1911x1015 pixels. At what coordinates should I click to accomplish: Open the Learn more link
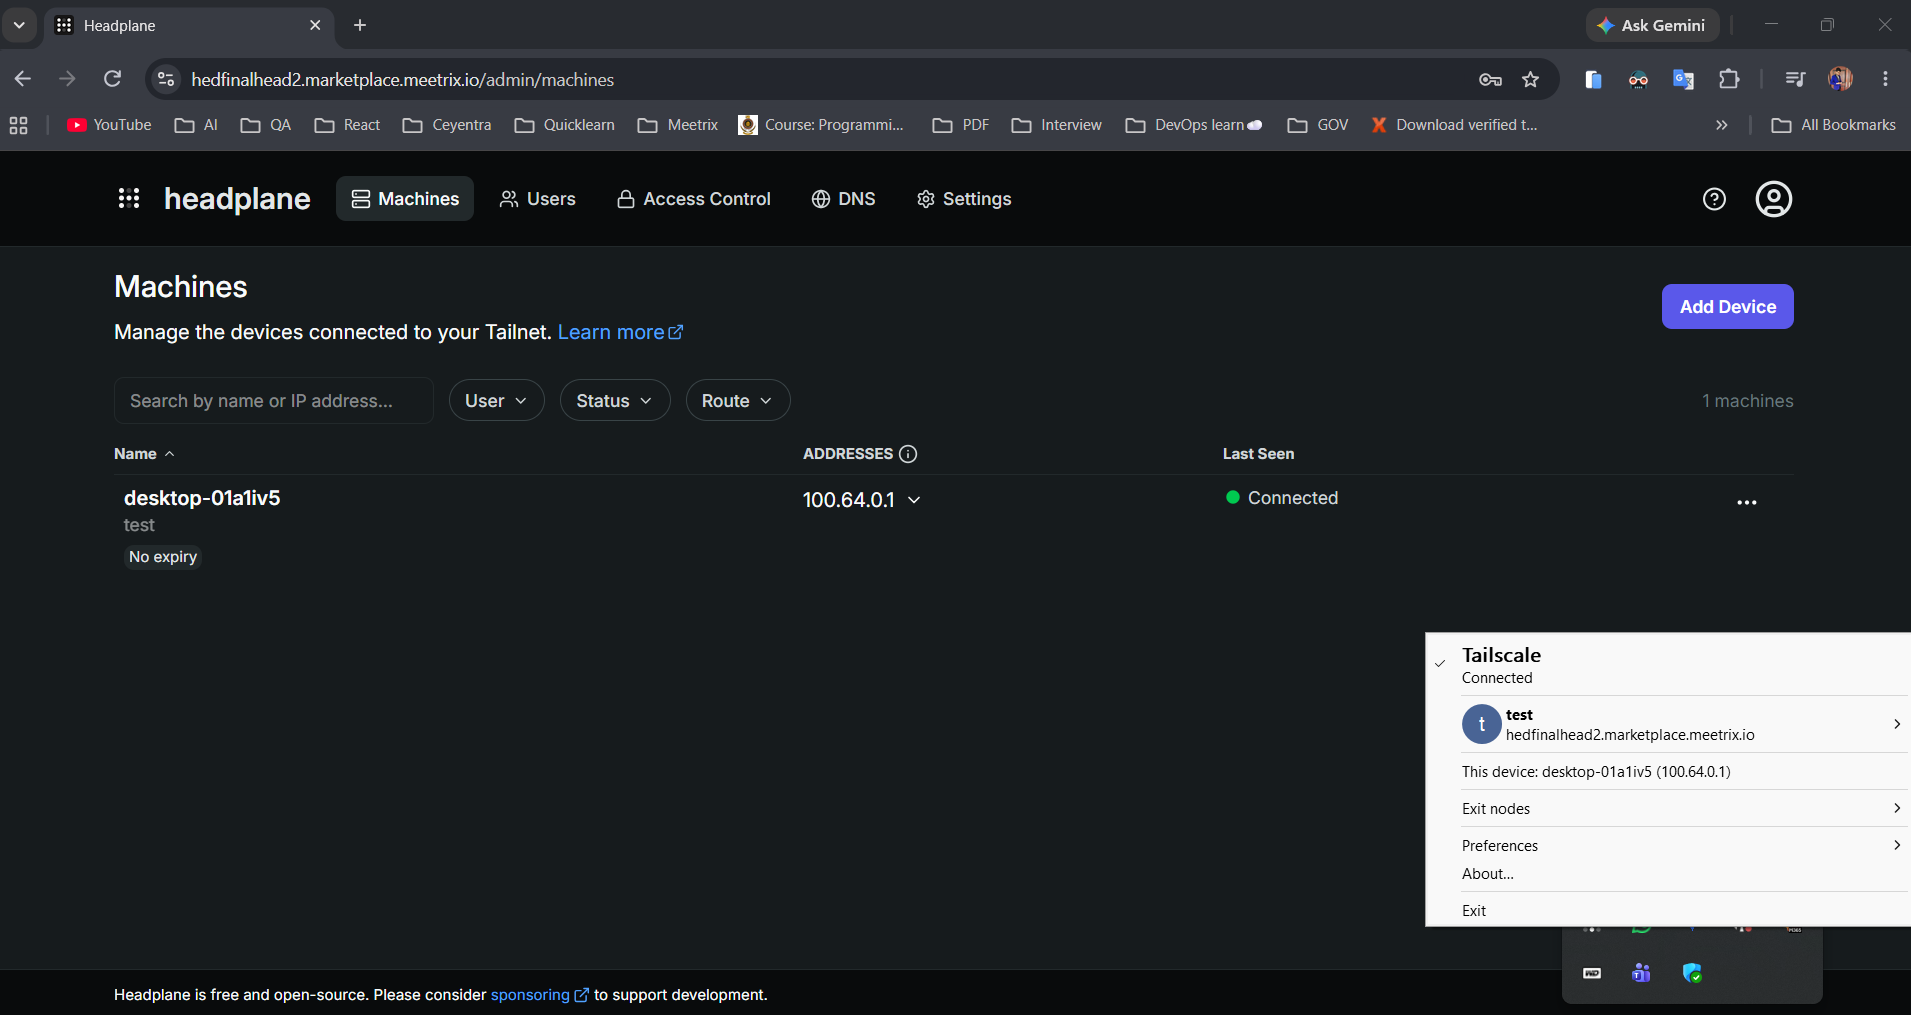click(620, 332)
